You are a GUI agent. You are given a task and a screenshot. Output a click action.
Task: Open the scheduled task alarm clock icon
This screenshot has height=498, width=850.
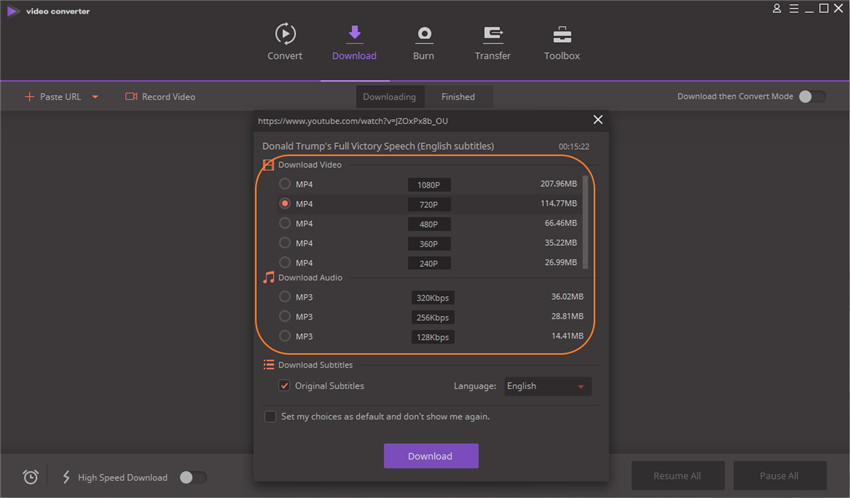(x=30, y=477)
